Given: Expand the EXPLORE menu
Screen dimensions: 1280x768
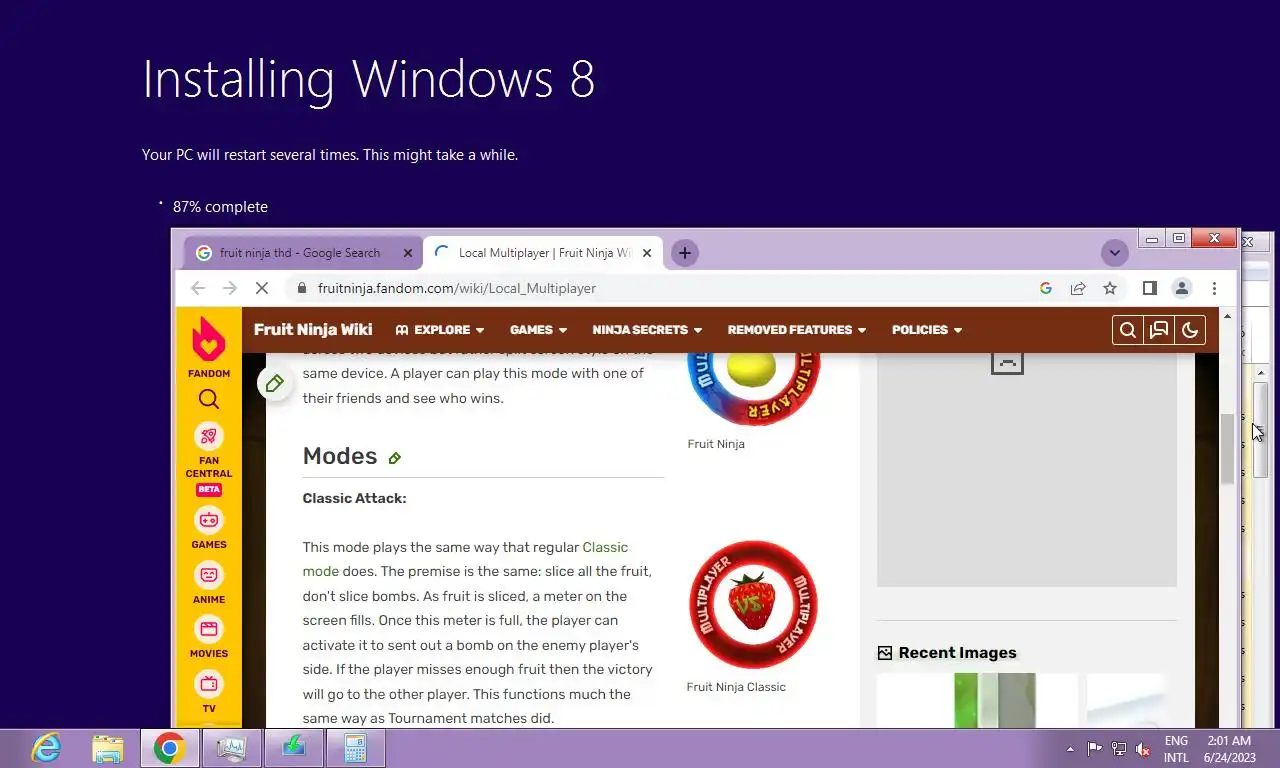Looking at the screenshot, I should tap(440, 330).
